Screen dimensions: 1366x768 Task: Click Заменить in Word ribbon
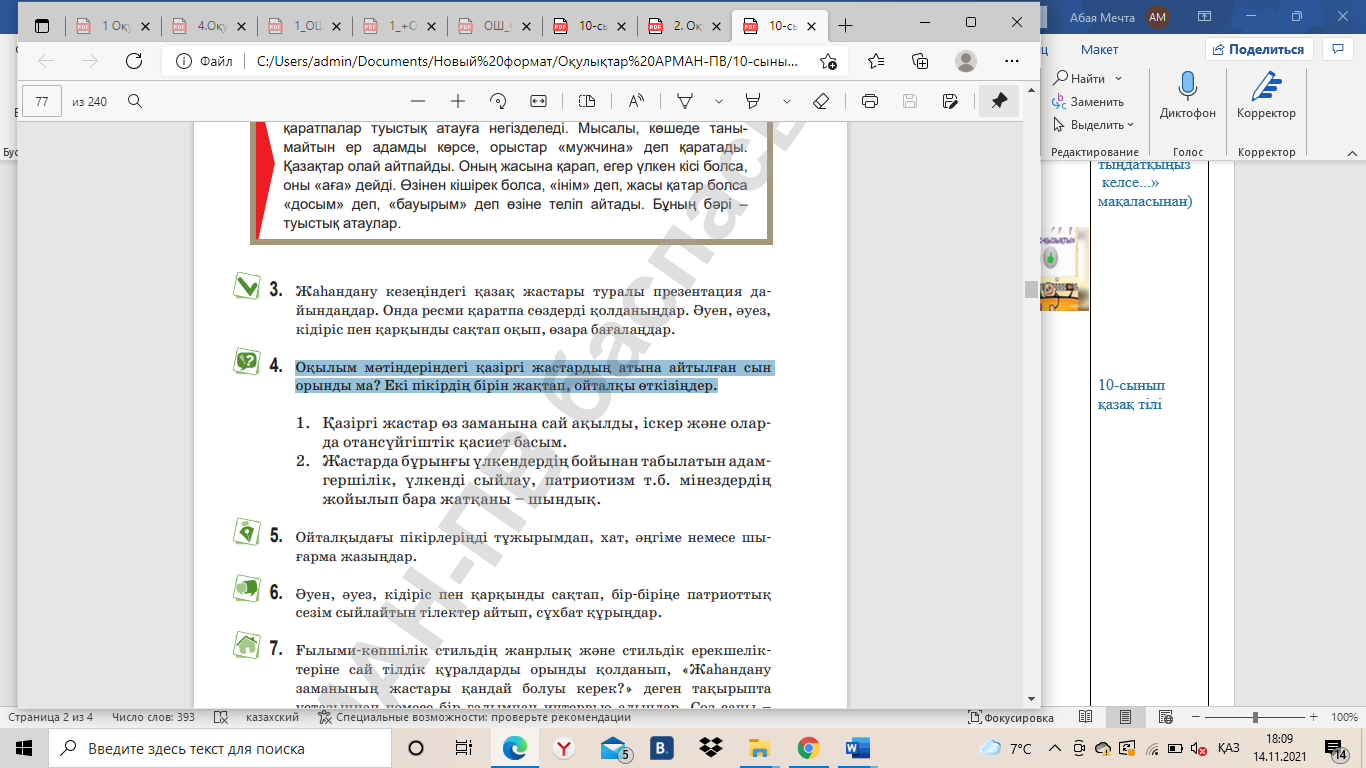tap(1088, 102)
